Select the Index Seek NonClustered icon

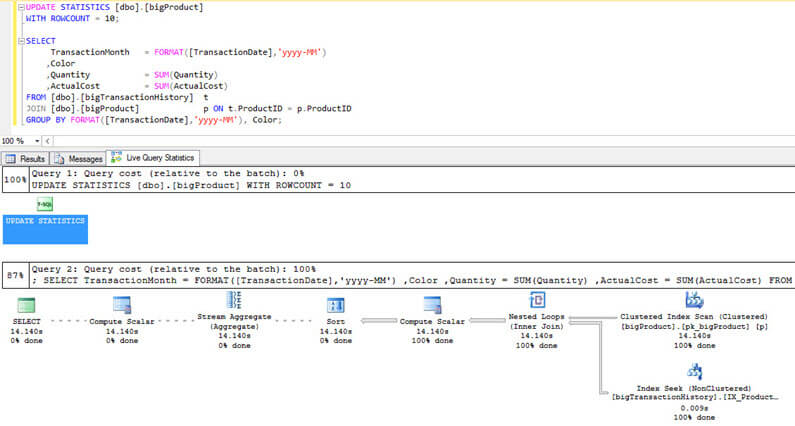[x=695, y=372]
